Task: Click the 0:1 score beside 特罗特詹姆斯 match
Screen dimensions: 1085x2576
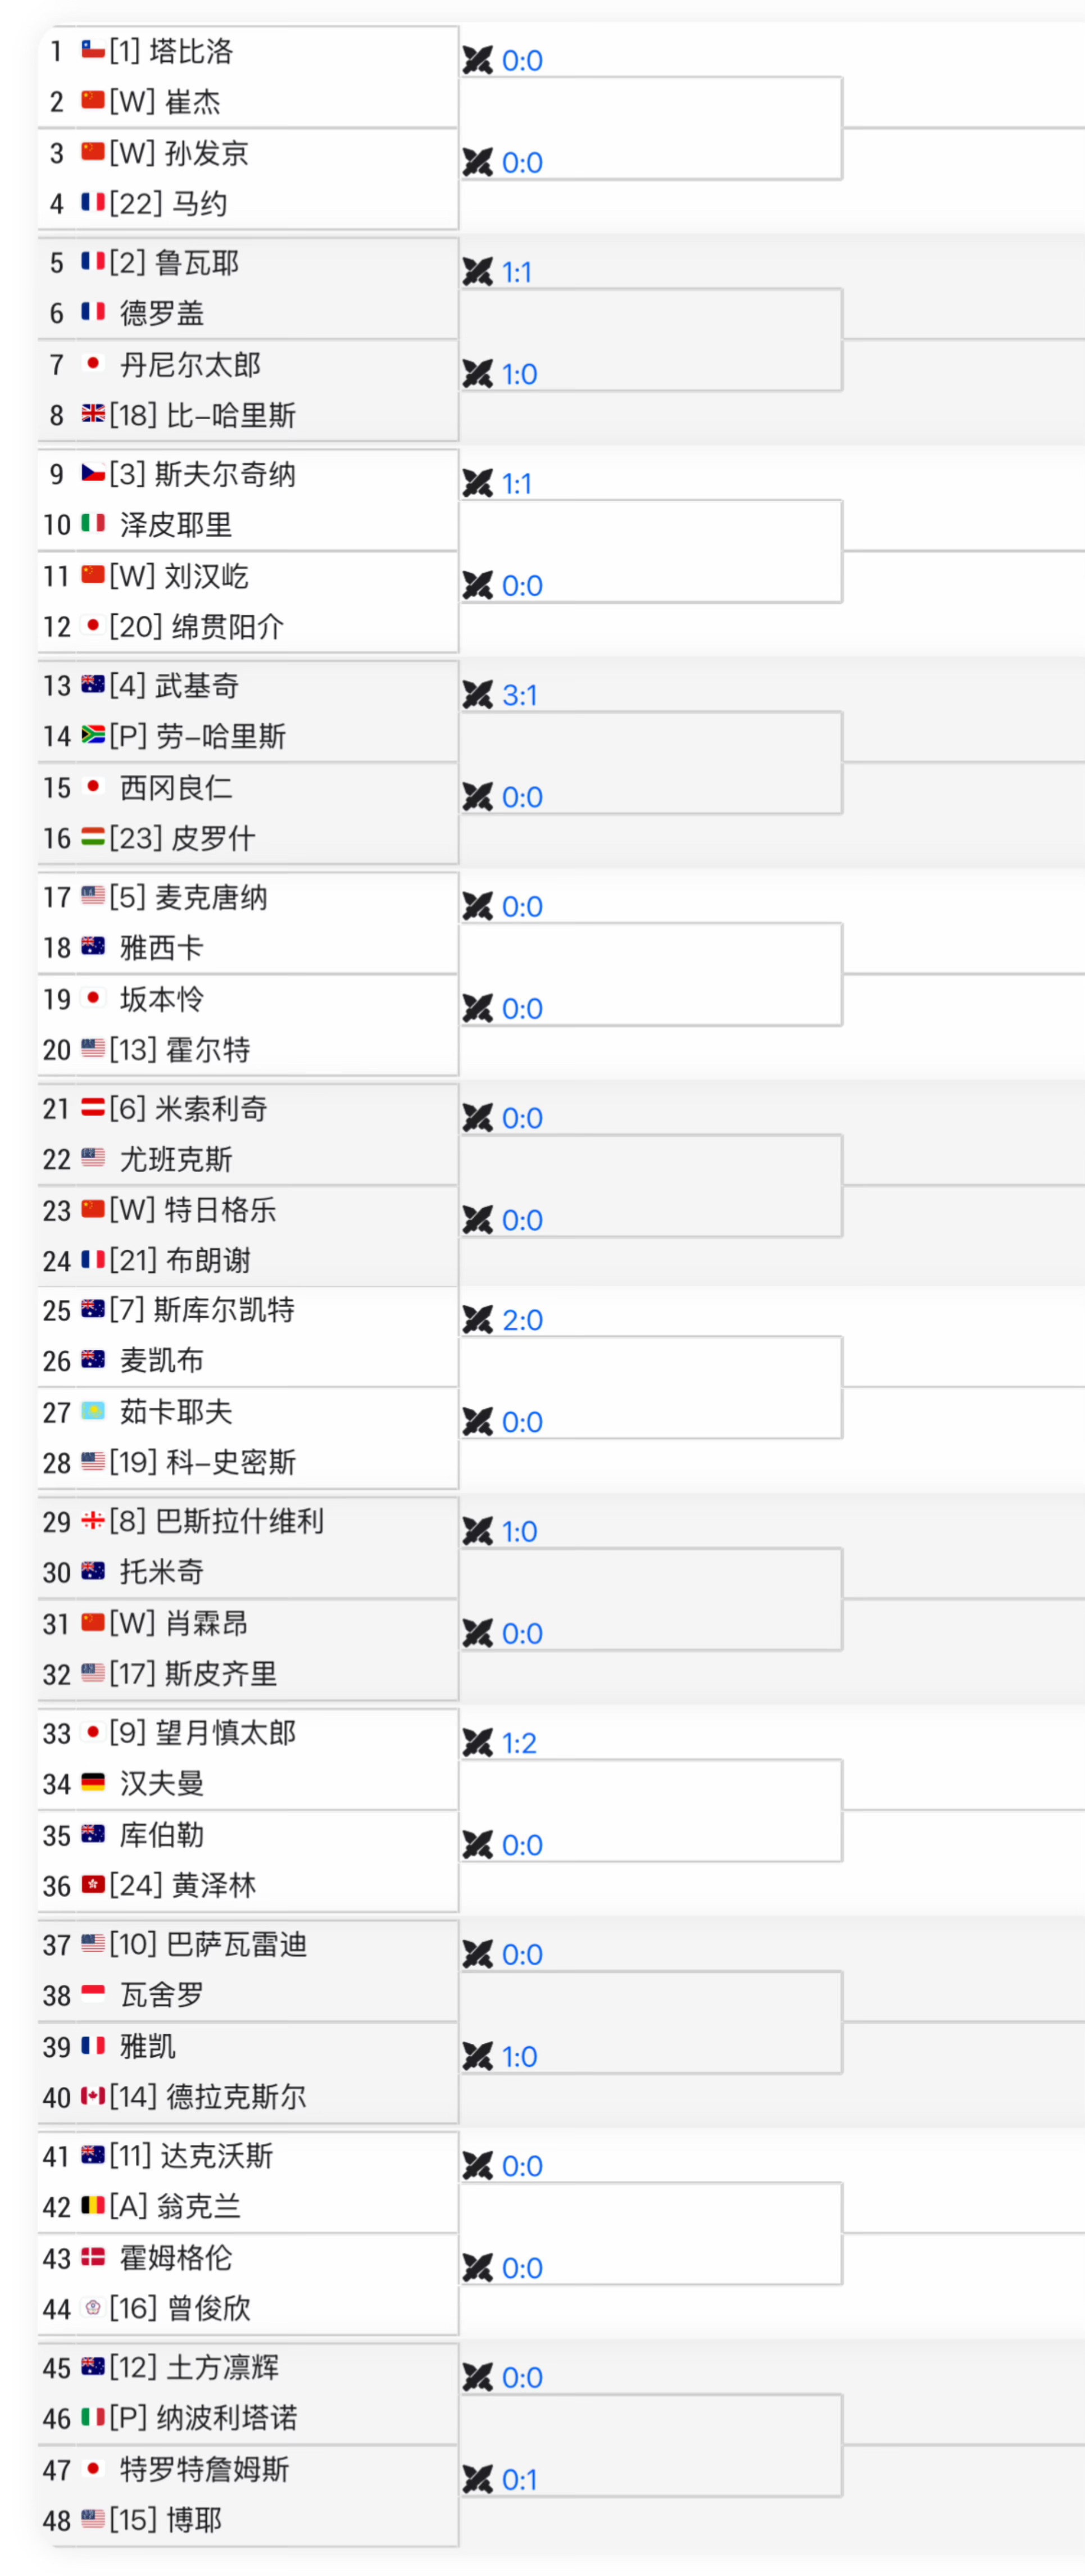Action: tap(520, 2479)
